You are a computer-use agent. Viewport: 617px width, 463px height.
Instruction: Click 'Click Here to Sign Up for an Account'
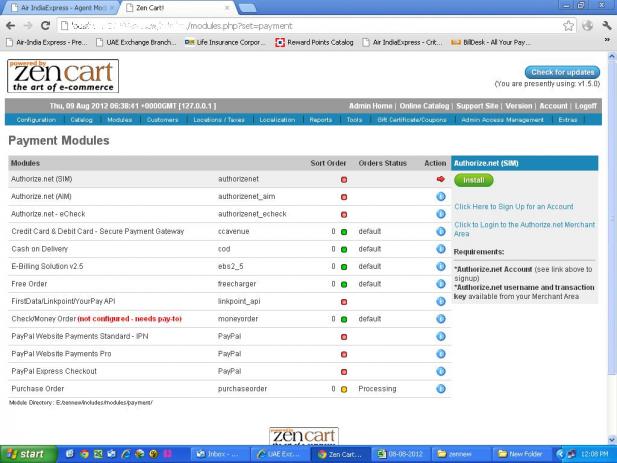tap(514, 207)
